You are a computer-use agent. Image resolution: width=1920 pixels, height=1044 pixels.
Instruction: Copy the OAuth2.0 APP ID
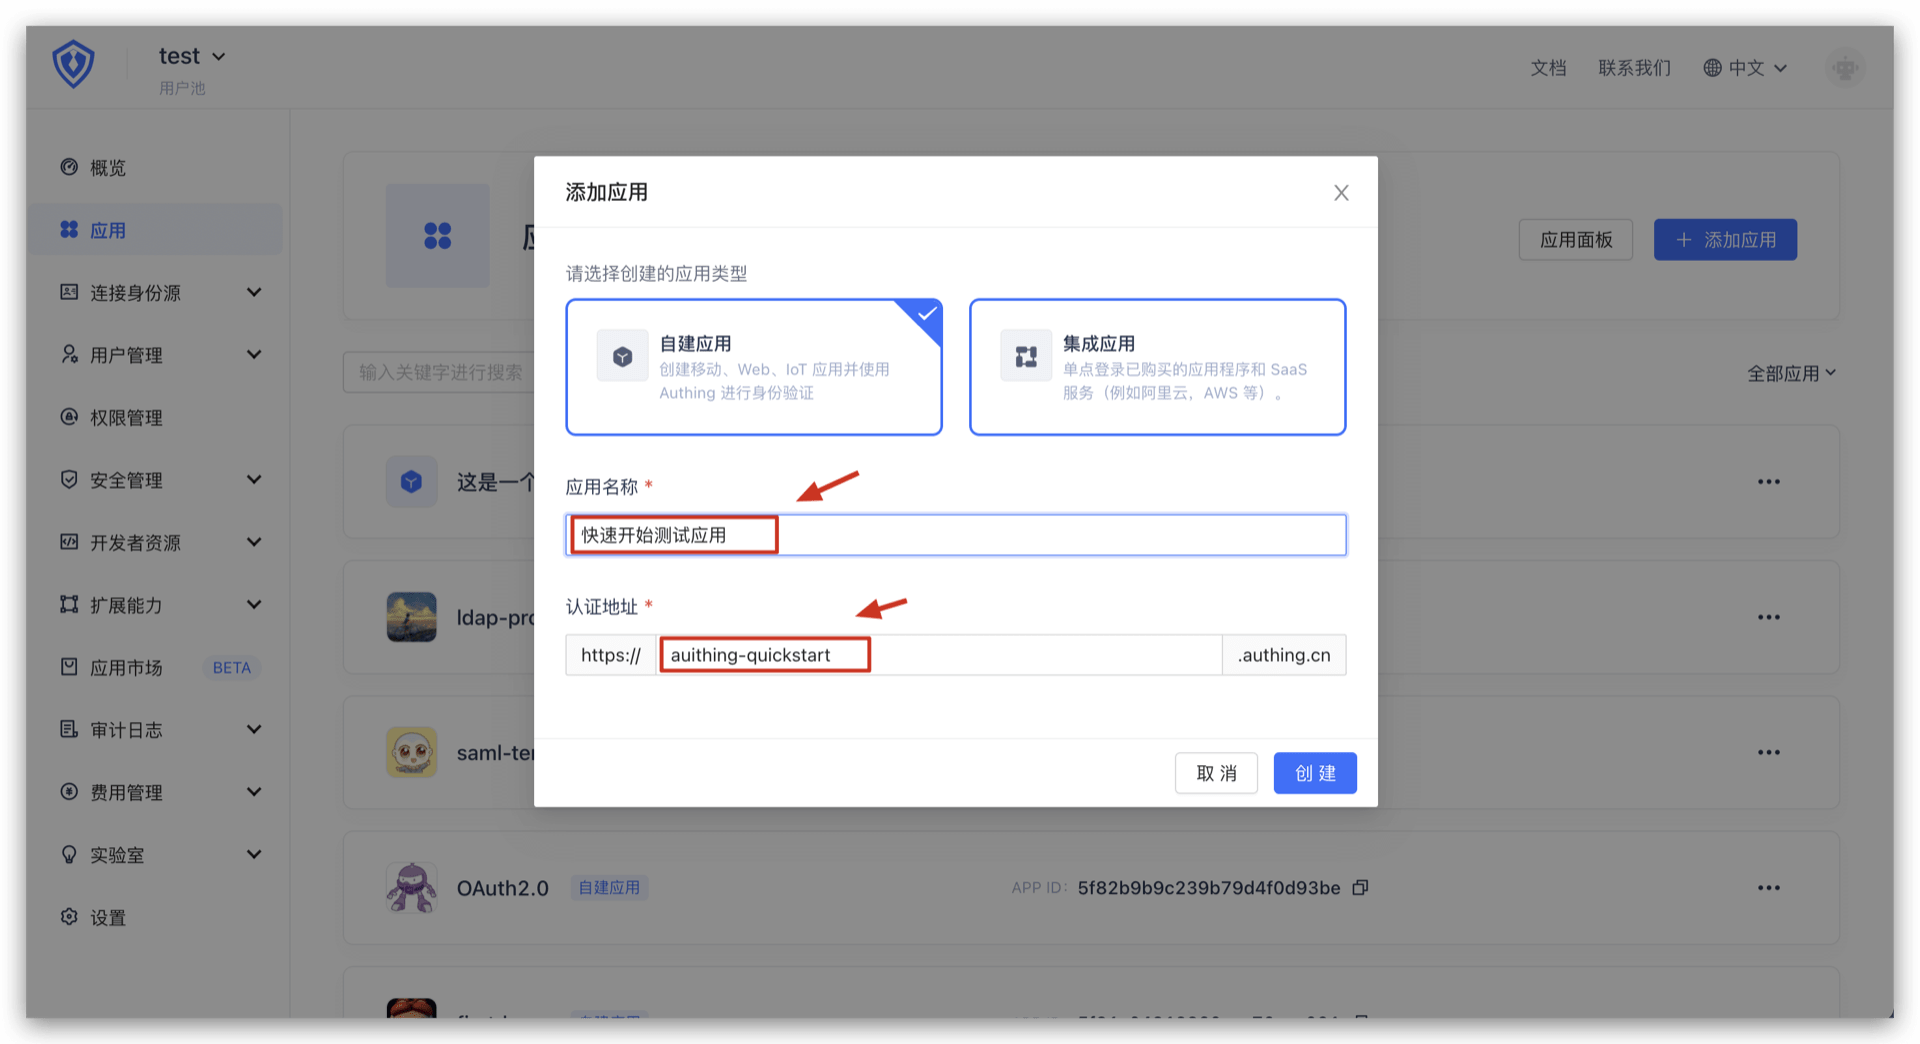pos(1360,888)
